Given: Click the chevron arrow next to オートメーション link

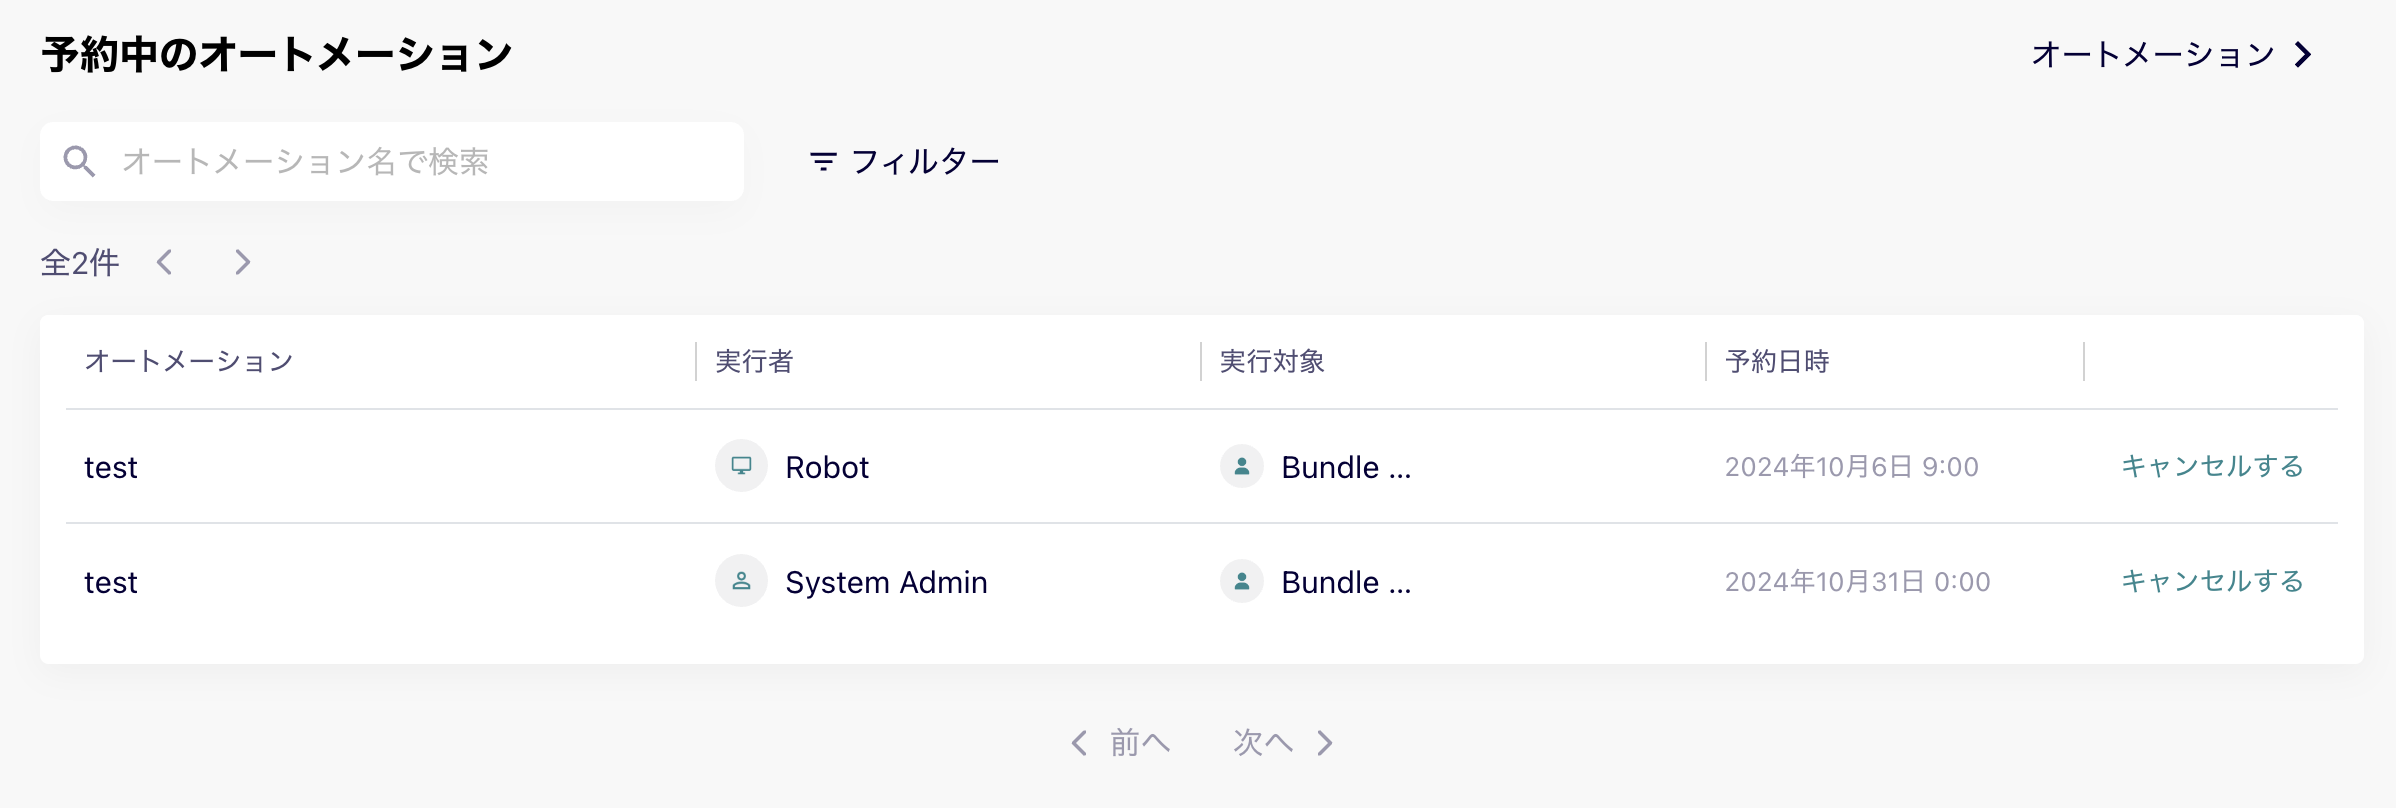Looking at the screenshot, I should click(2303, 54).
